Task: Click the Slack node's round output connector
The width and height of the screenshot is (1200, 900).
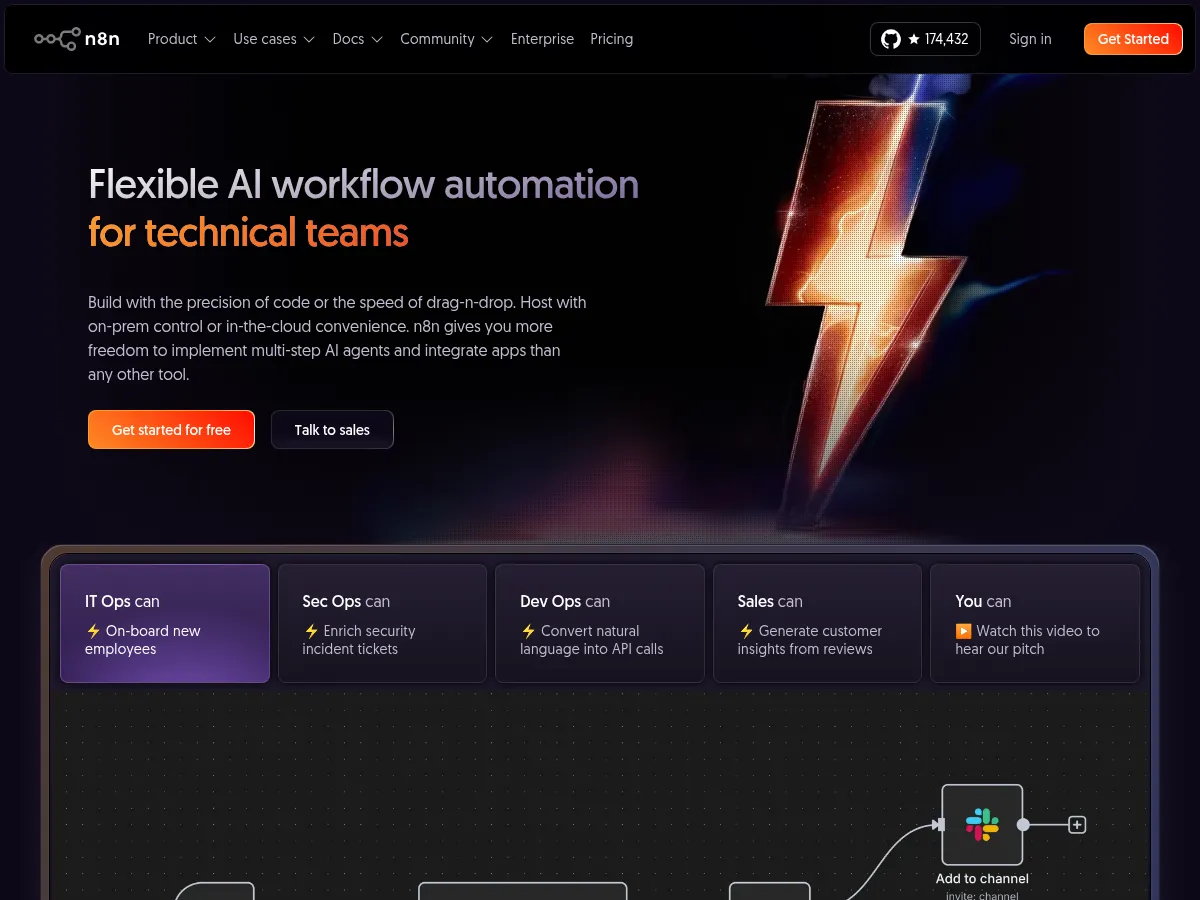Action: click(1023, 824)
